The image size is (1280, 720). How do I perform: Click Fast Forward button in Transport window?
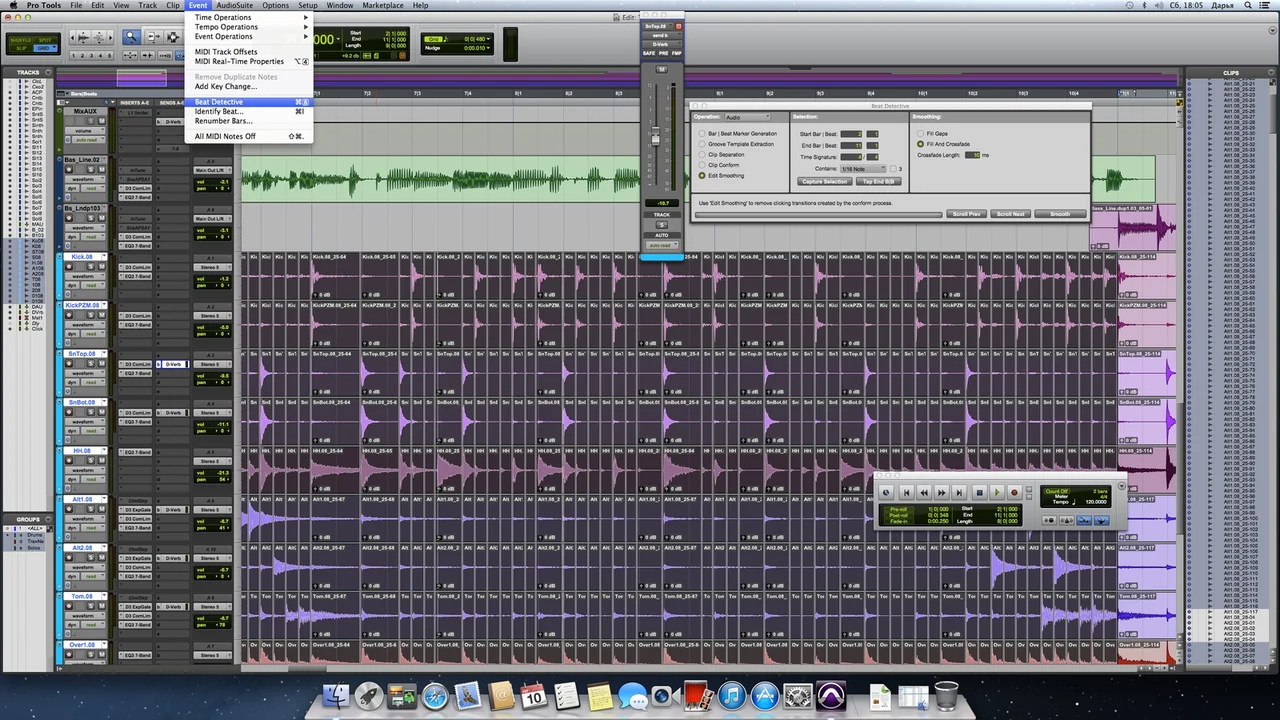pos(941,492)
